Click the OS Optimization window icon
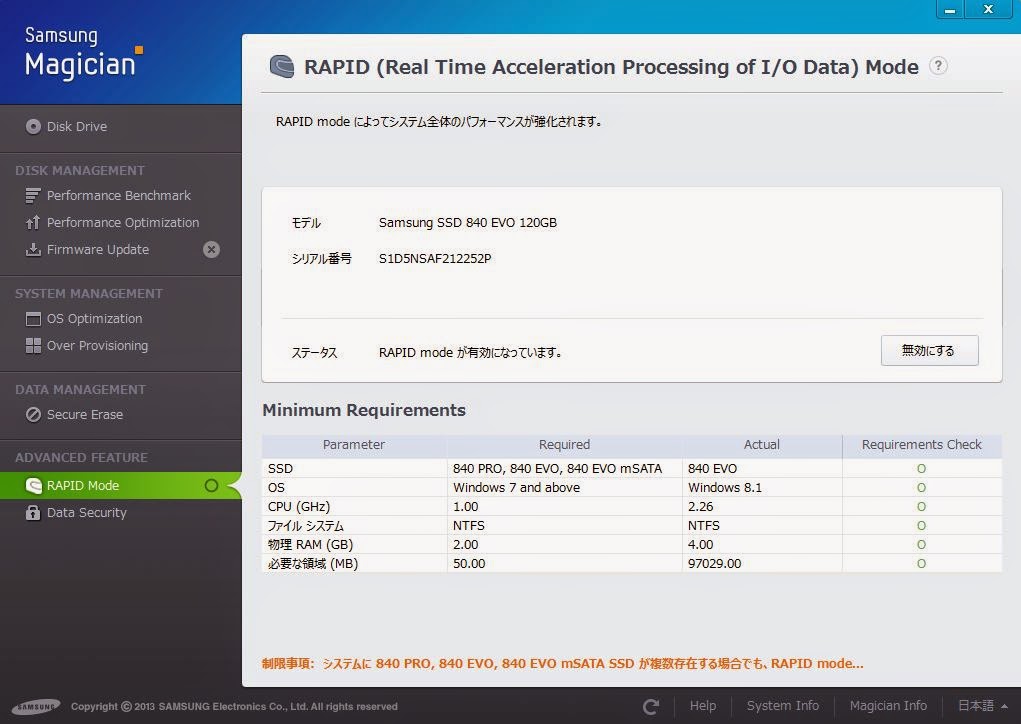Screen dimensions: 1021x724 coord(33,319)
